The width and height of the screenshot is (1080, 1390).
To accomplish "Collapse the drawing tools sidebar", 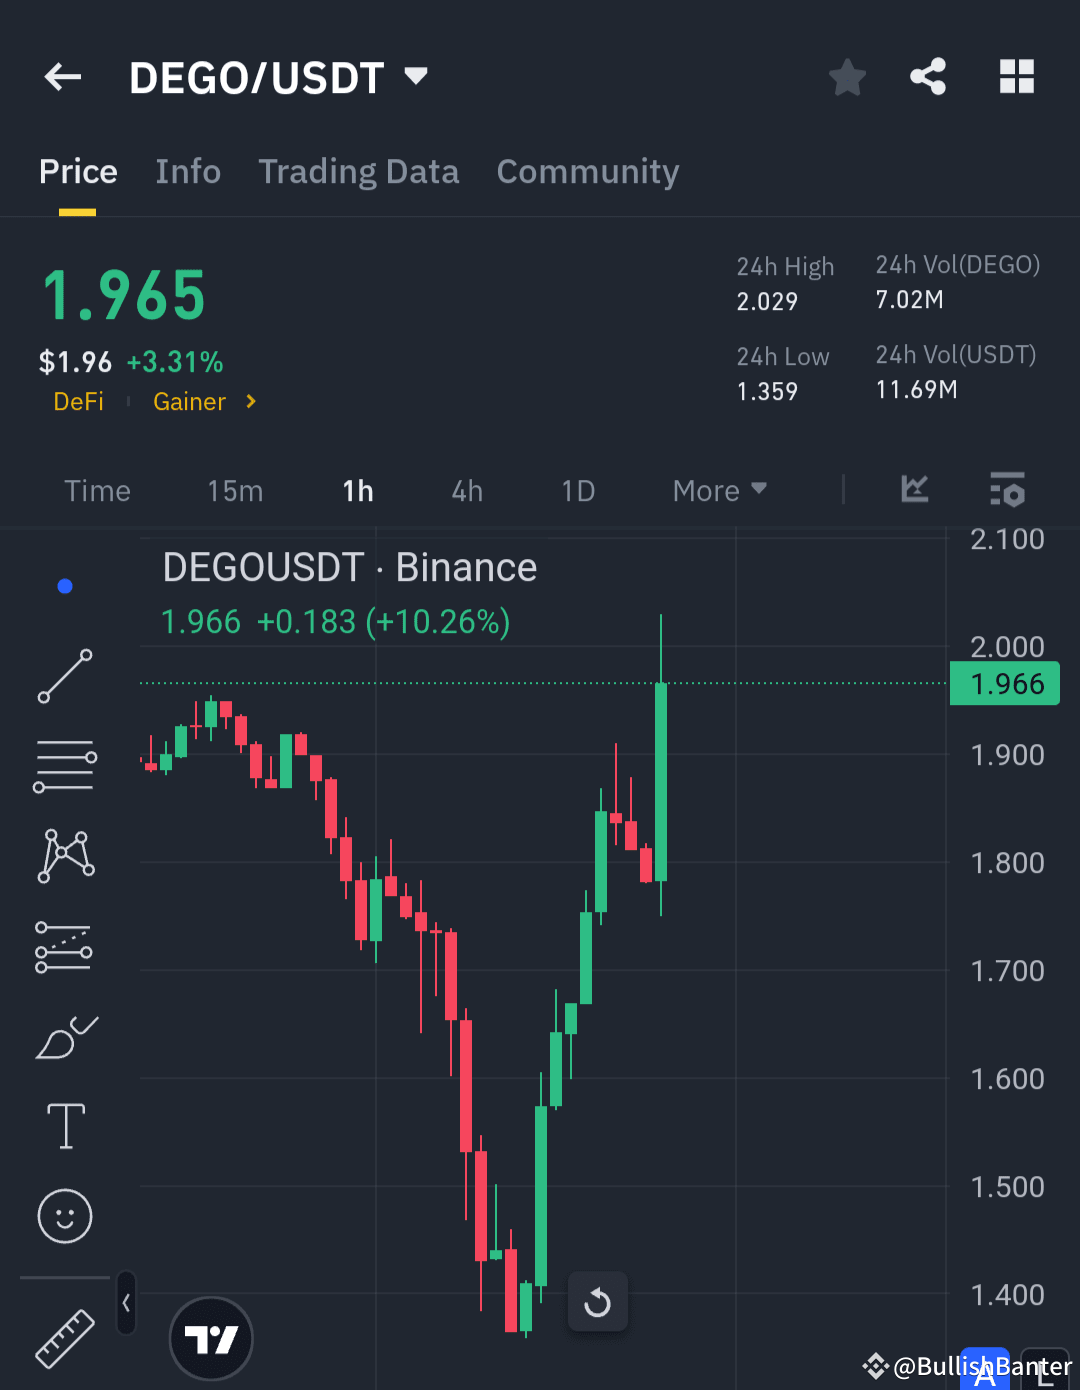I will pyautogui.click(x=127, y=1303).
